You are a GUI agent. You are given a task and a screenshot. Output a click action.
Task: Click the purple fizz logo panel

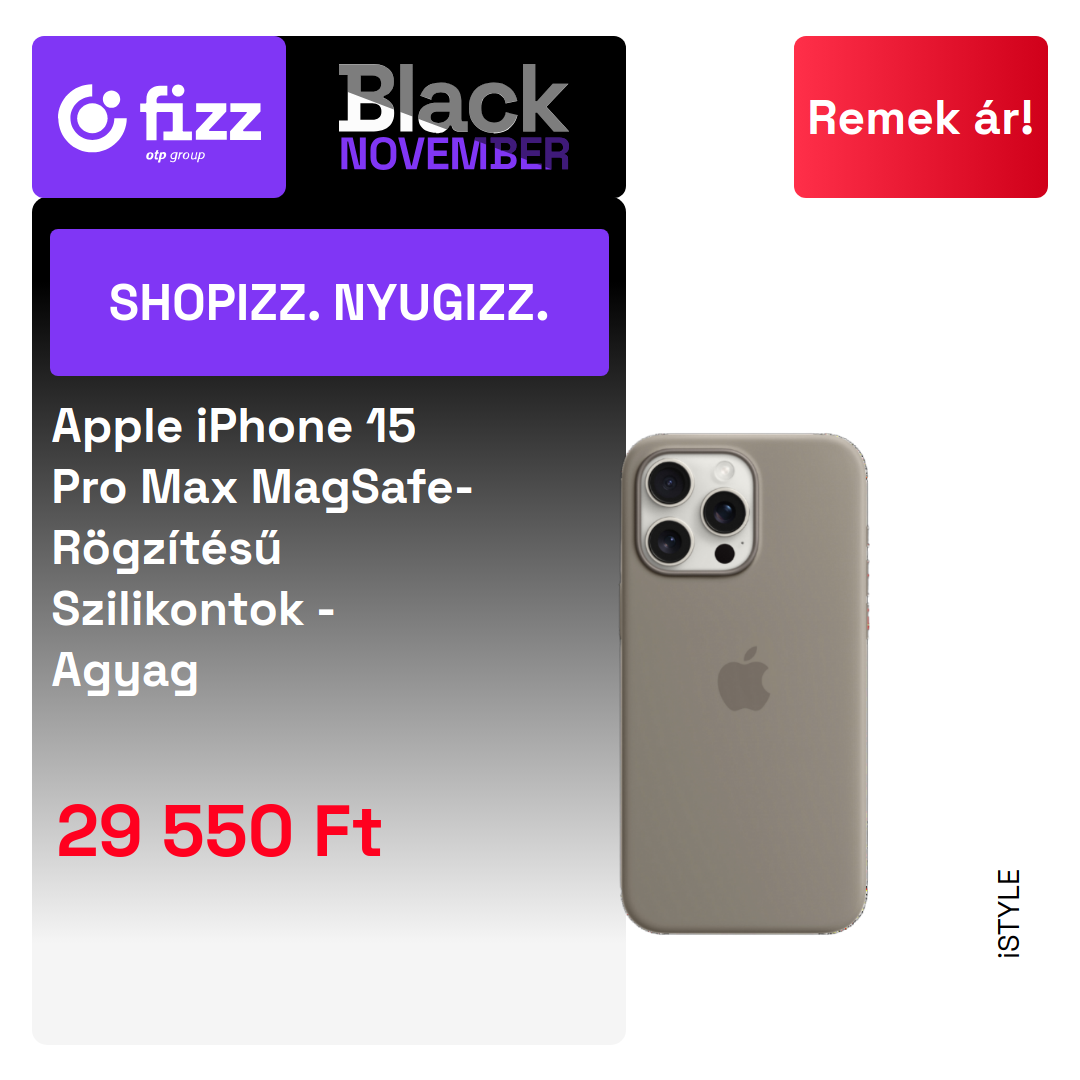click(159, 117)
